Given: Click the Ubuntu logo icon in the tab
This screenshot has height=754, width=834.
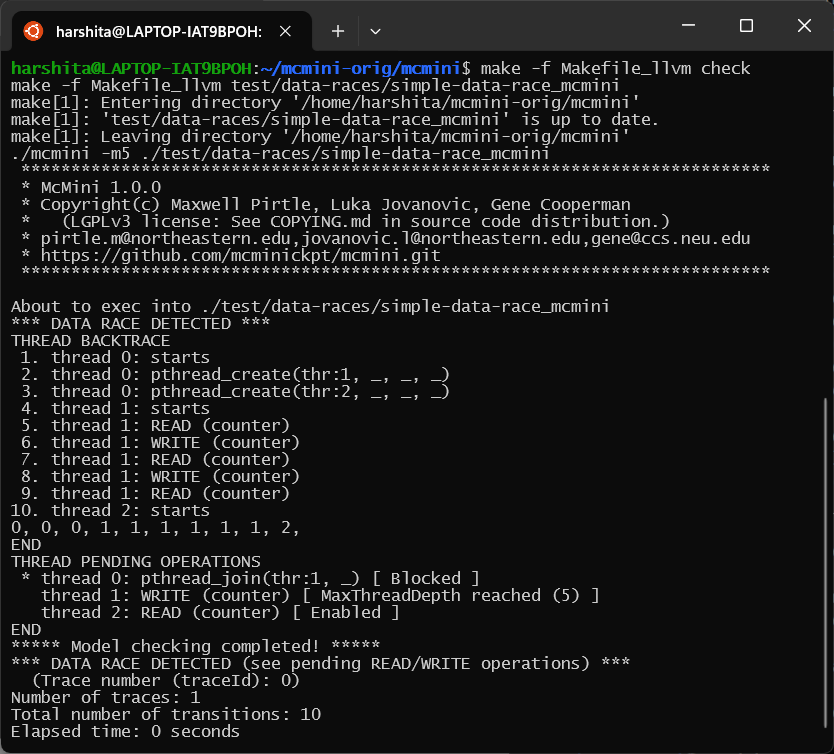Looking at the screenshot, I should point(33,31).
